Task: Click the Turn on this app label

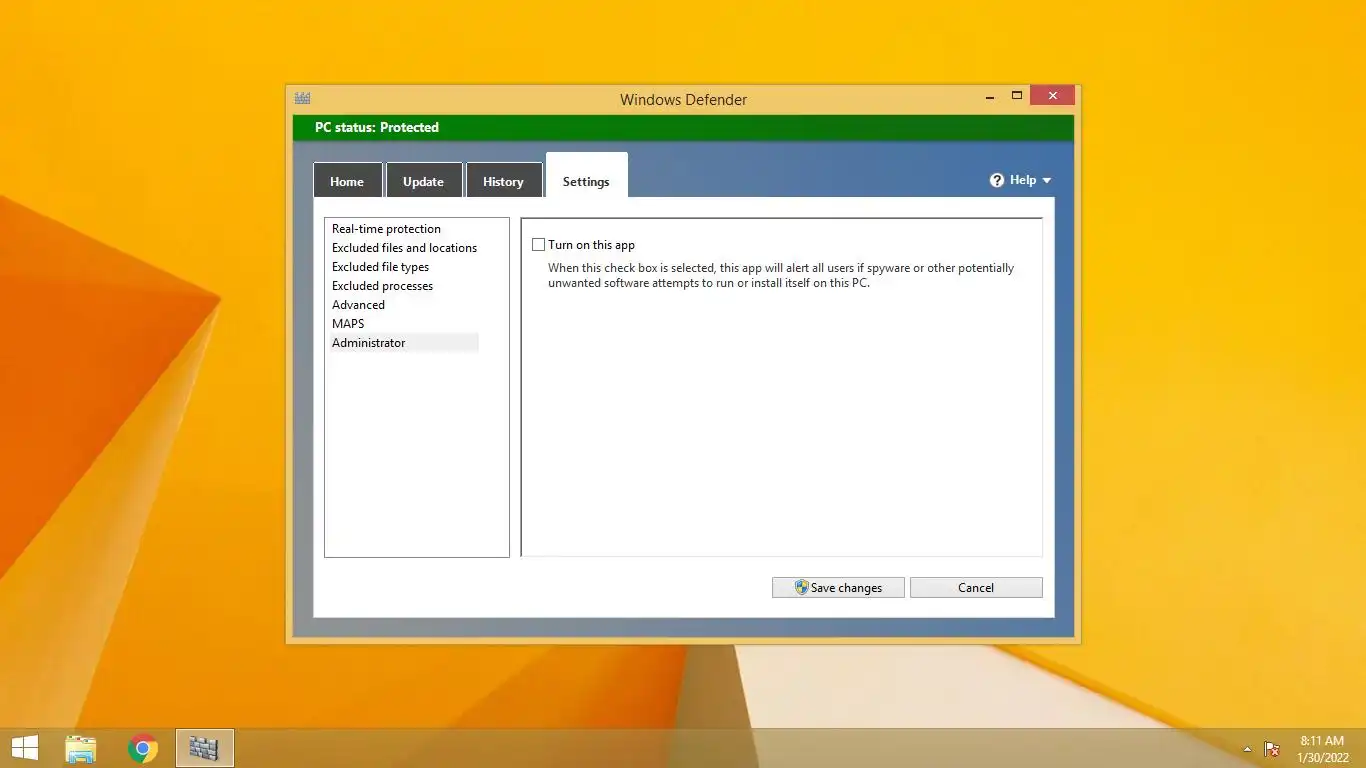Action: pos(591,245)
